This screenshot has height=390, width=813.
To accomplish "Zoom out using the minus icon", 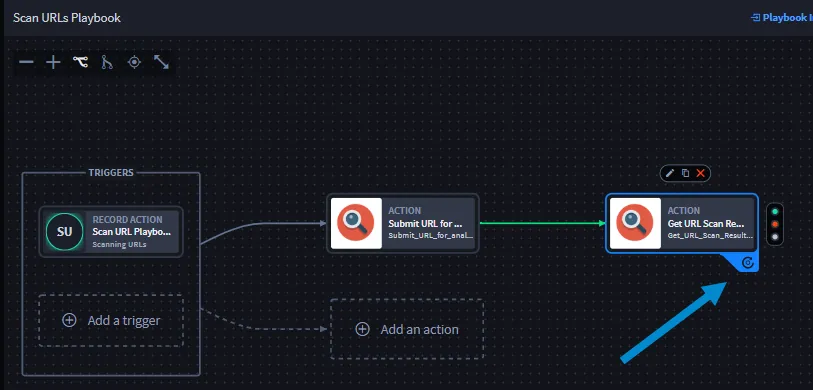I will [26, 63].
